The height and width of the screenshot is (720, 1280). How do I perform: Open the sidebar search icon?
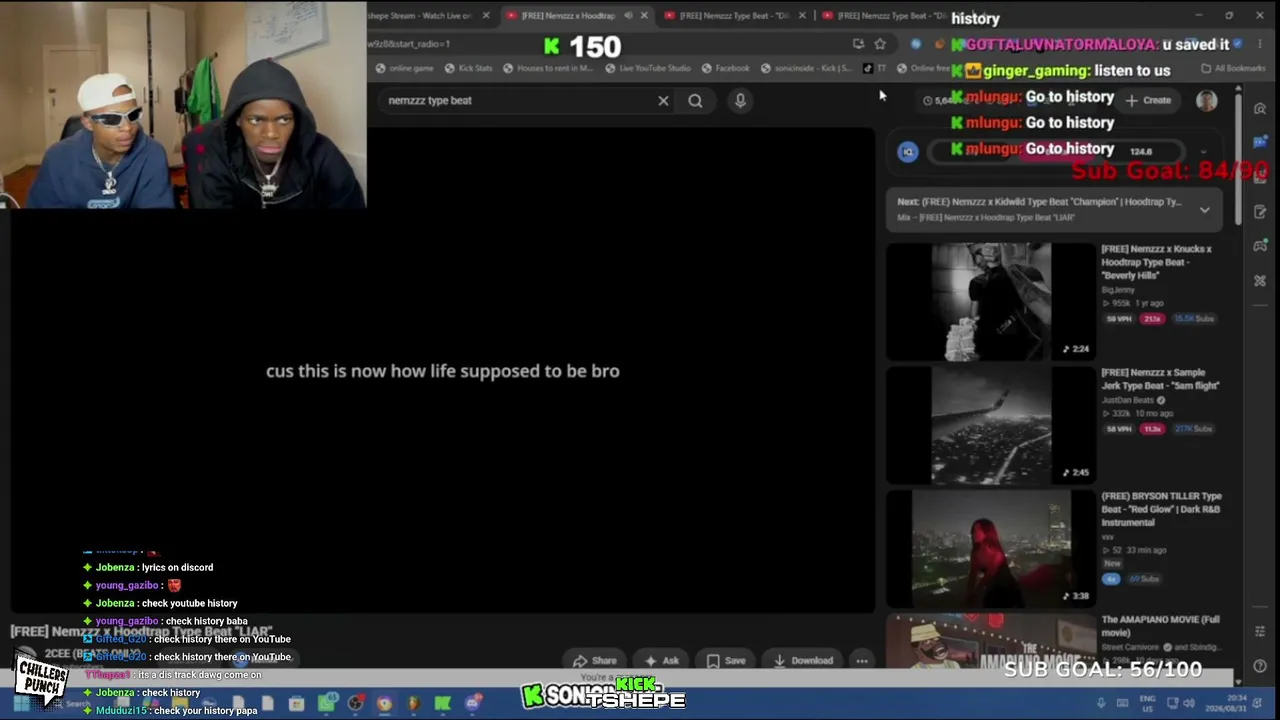pos(1260,108)
